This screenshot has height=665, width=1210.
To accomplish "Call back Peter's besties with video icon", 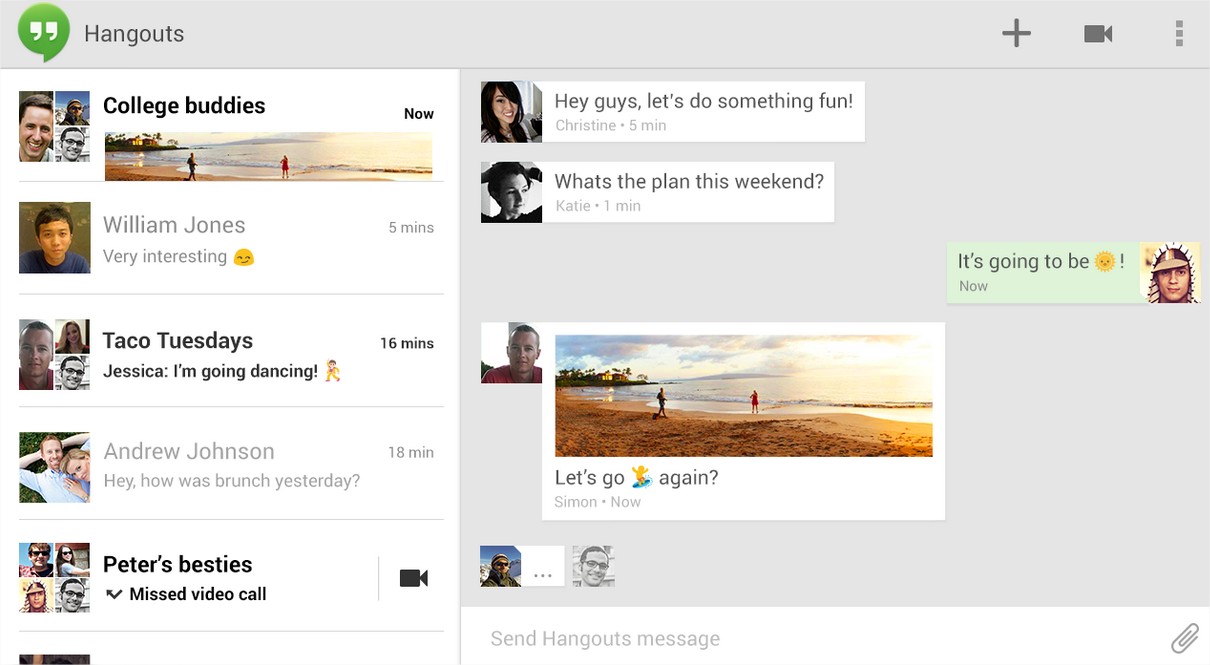I will (x=413, y=578).
